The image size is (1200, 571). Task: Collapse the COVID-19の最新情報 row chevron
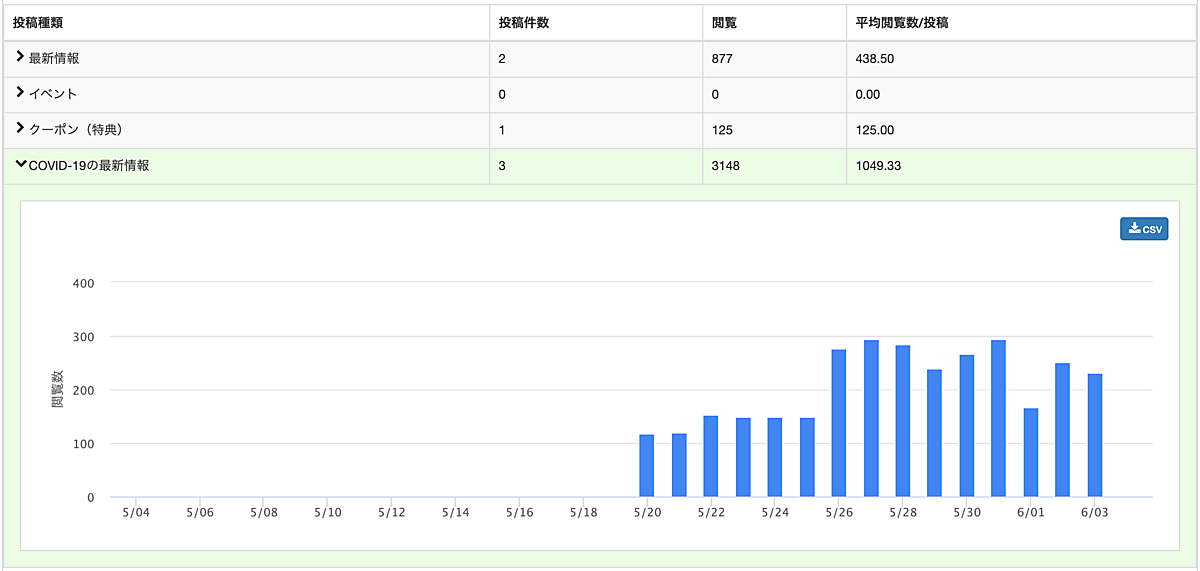coord(20,165)
